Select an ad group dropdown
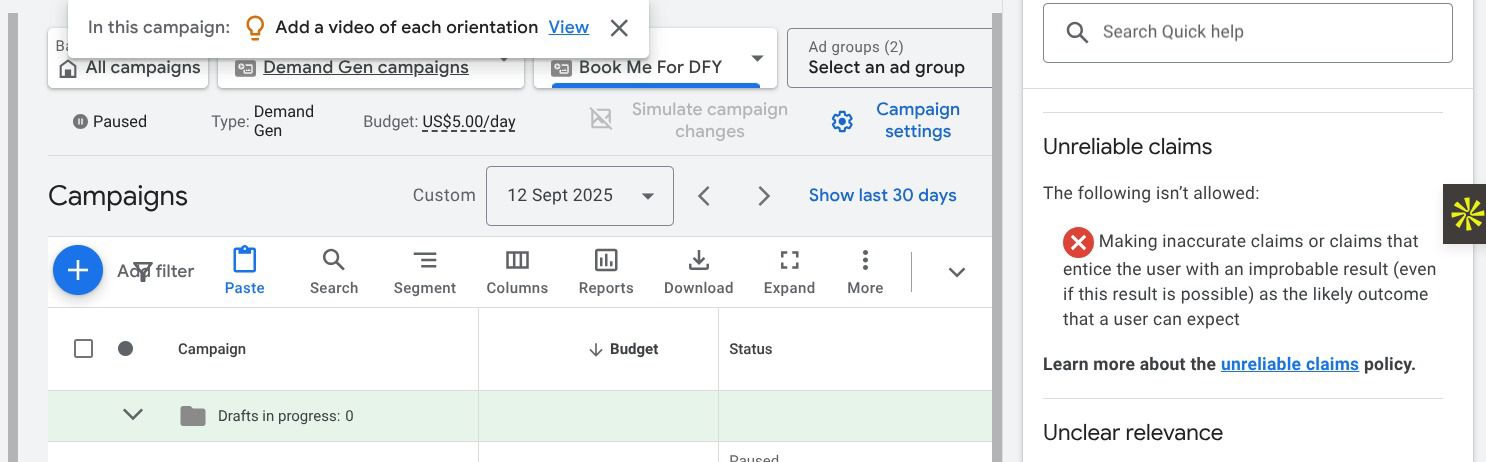Screen dimensions: 1486x462 pyautogui.click(x=889, y=58)
